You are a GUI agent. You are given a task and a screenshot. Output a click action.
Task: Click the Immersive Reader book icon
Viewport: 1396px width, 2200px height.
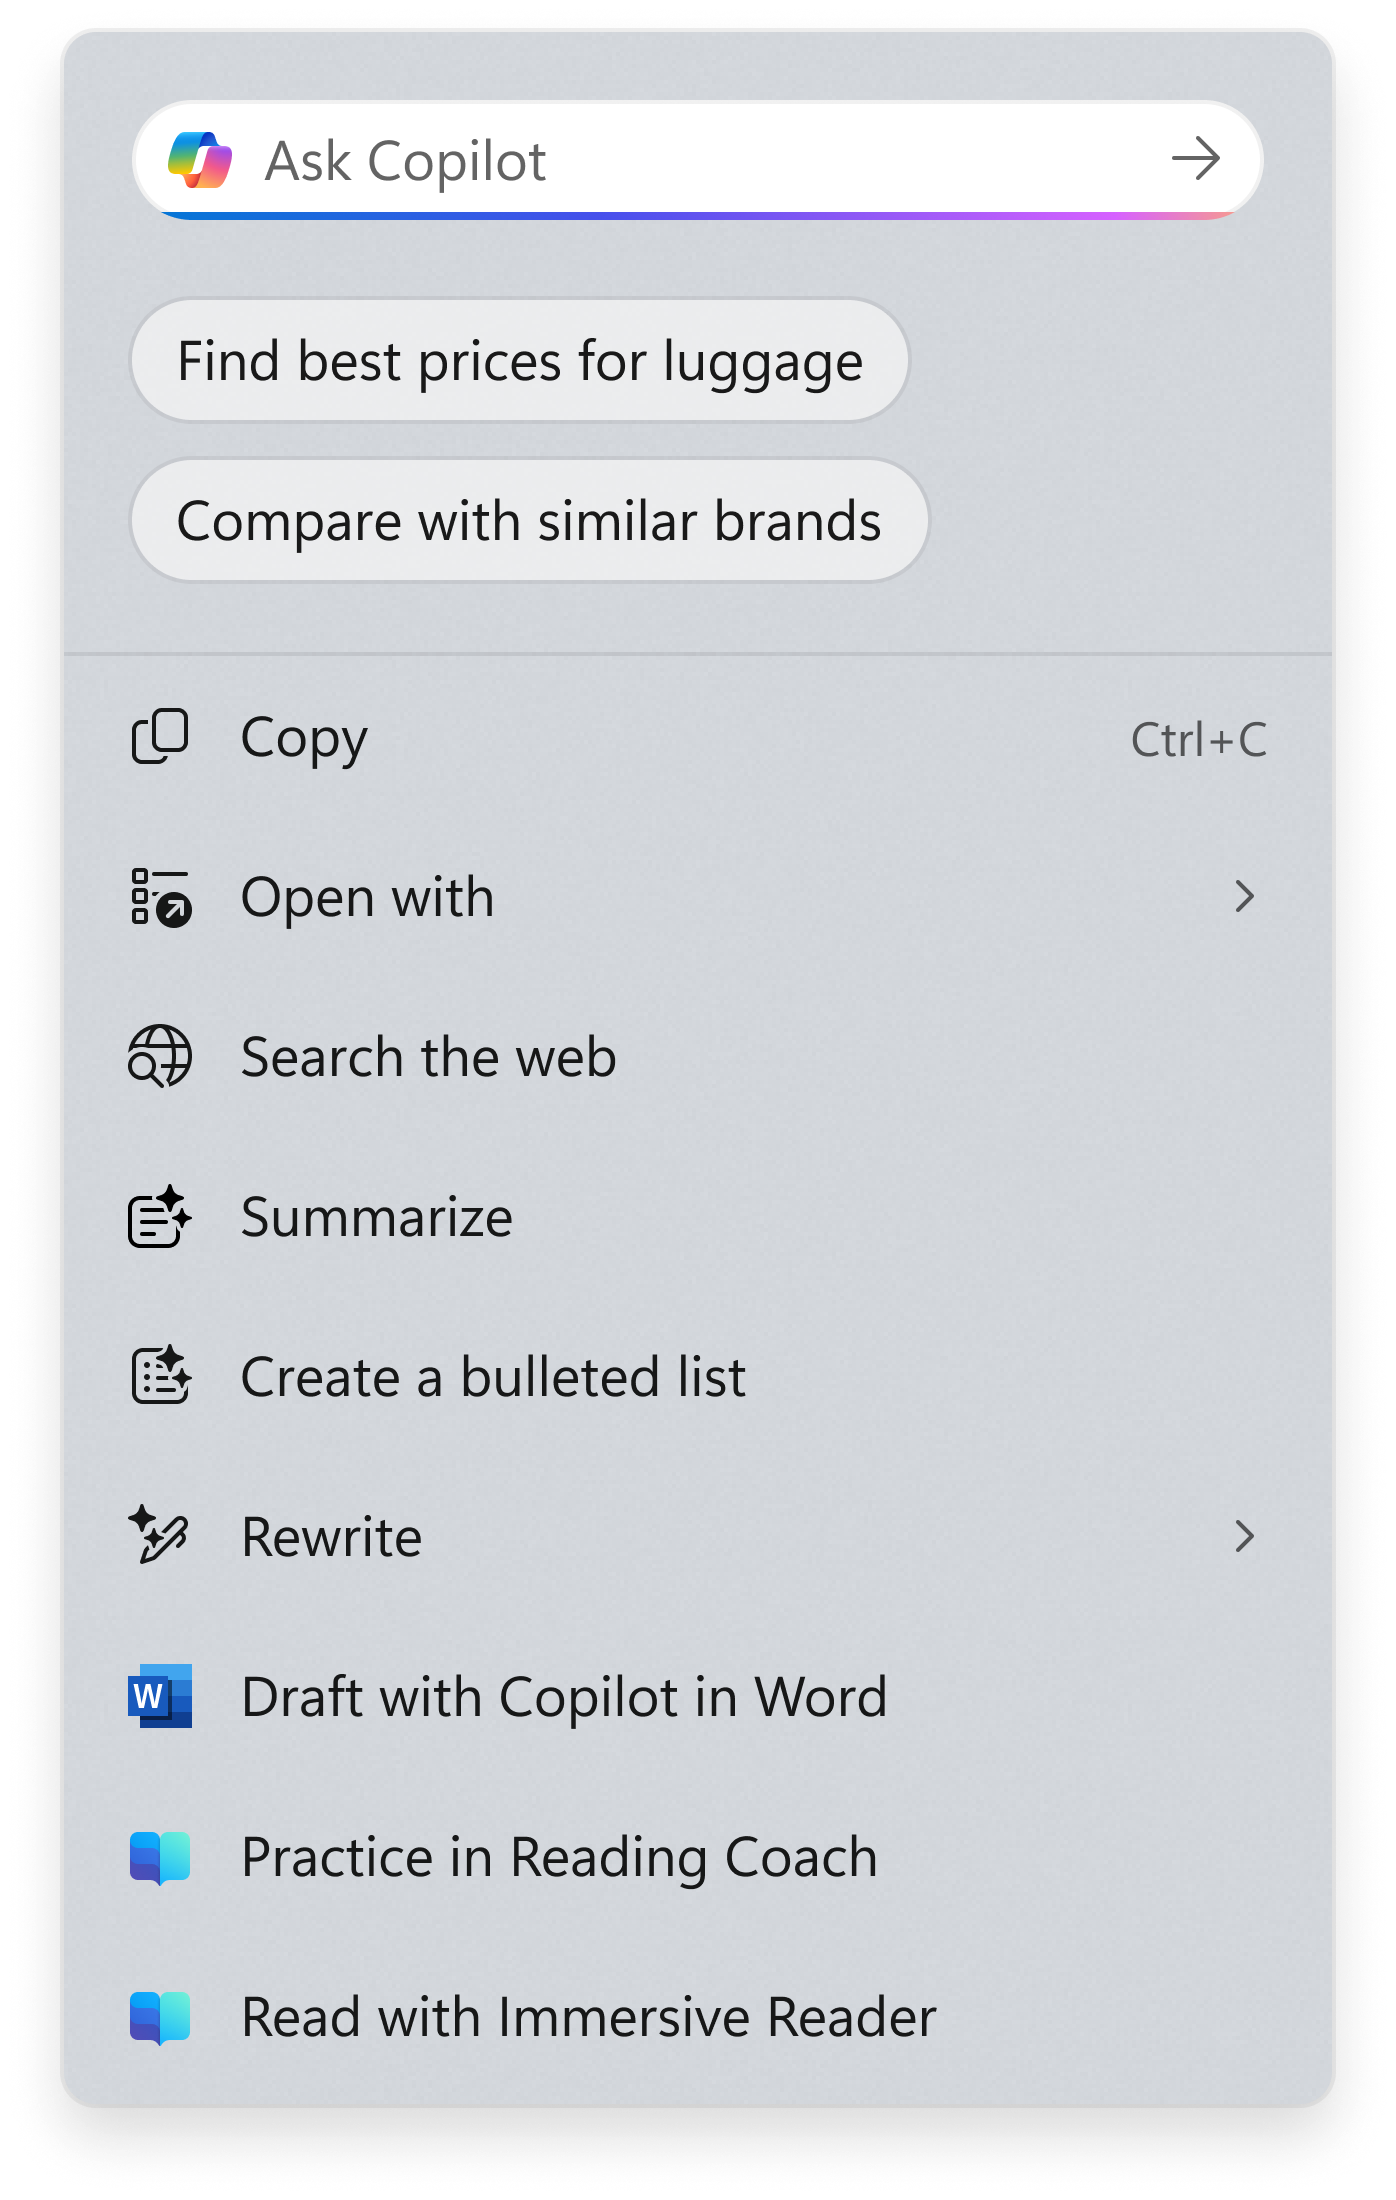[160, 2017]
